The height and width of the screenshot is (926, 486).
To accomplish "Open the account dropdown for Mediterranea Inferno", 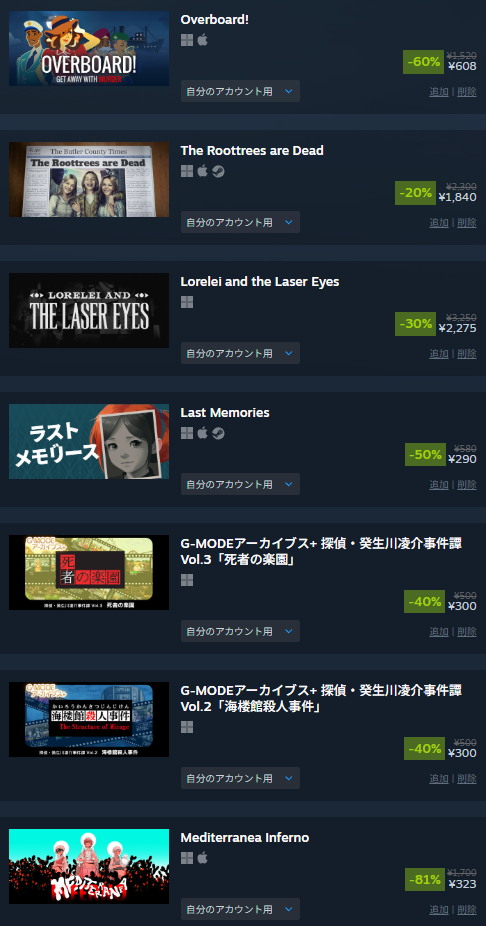I will [x=240, y=909].
